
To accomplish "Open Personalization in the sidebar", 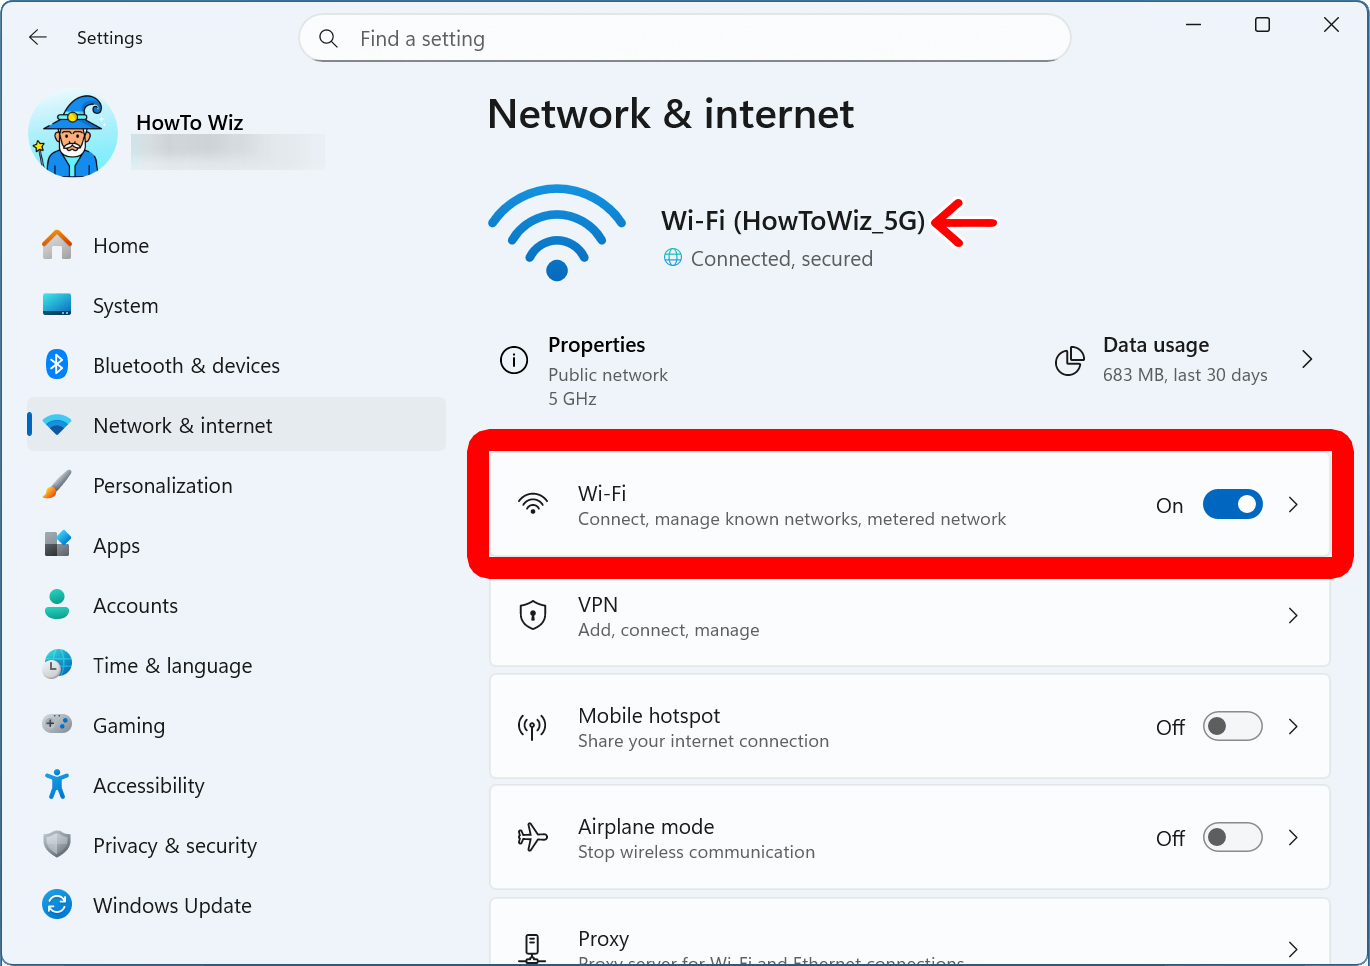I will pyautogui.click(x=162, y=486).
